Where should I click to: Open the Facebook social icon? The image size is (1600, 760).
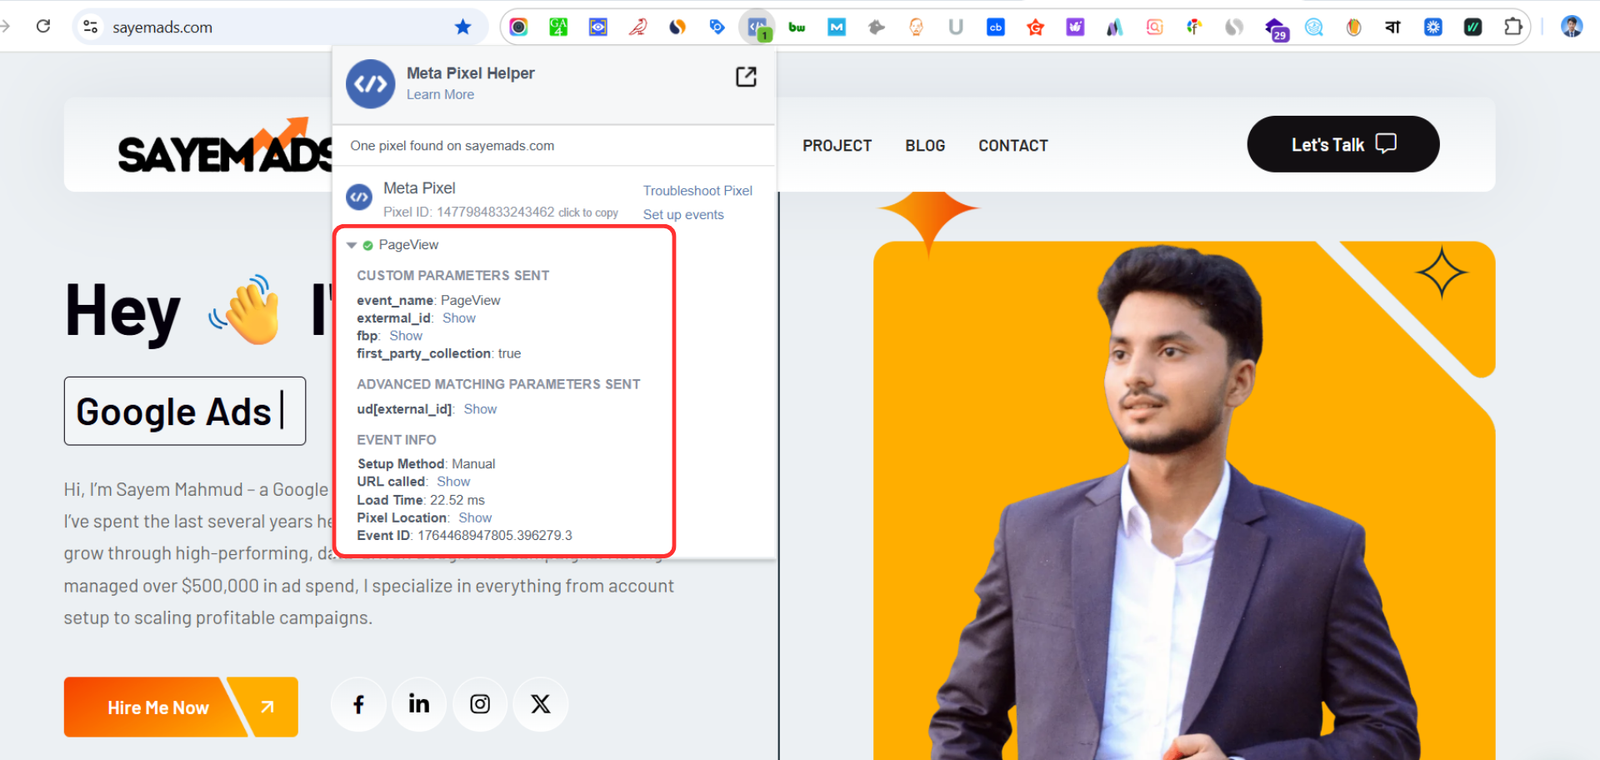pyautogui.click(x=358, y=705)
